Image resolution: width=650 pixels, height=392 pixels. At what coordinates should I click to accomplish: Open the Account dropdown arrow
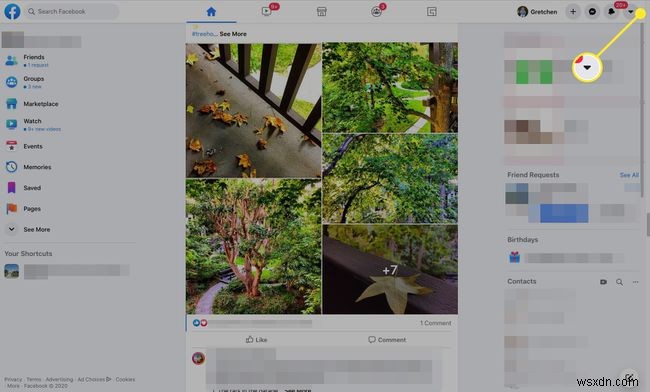click(x=631, y=12)
